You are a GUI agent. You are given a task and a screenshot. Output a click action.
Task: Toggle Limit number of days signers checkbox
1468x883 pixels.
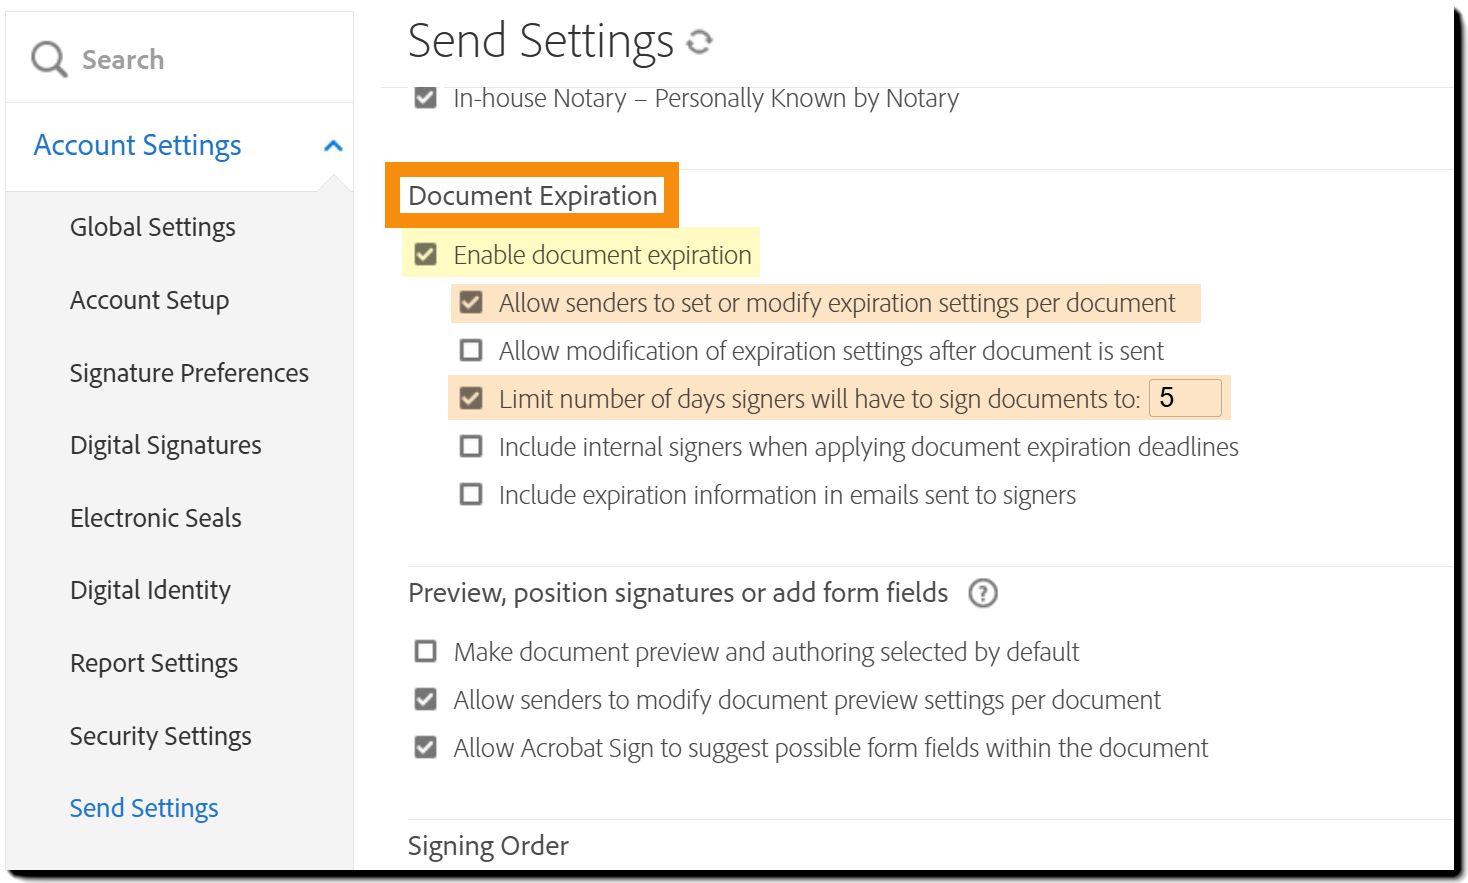[x=471, y=399]
